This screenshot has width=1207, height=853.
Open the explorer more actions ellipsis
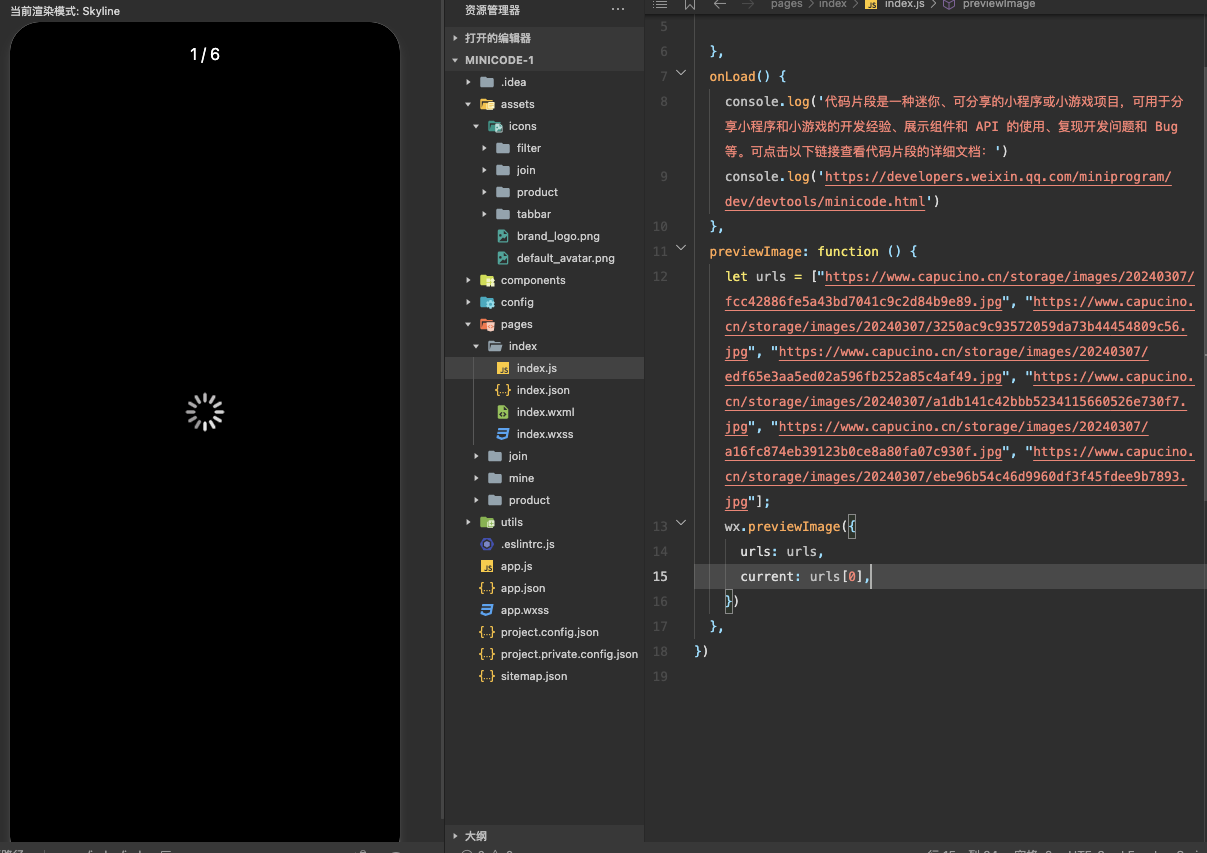[x=618, y=10]
